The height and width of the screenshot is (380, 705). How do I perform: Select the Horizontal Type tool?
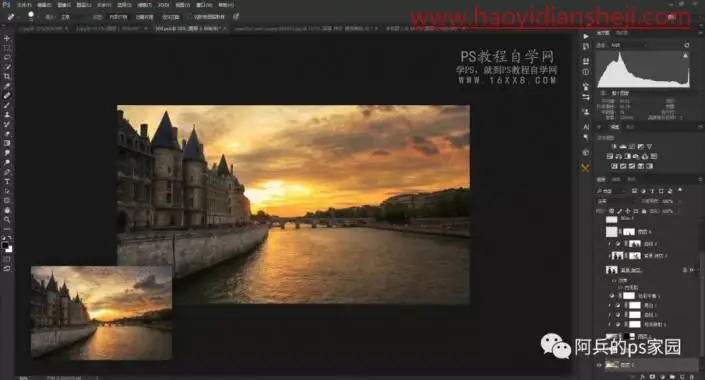pyautogui.click(x=7, y=181)
